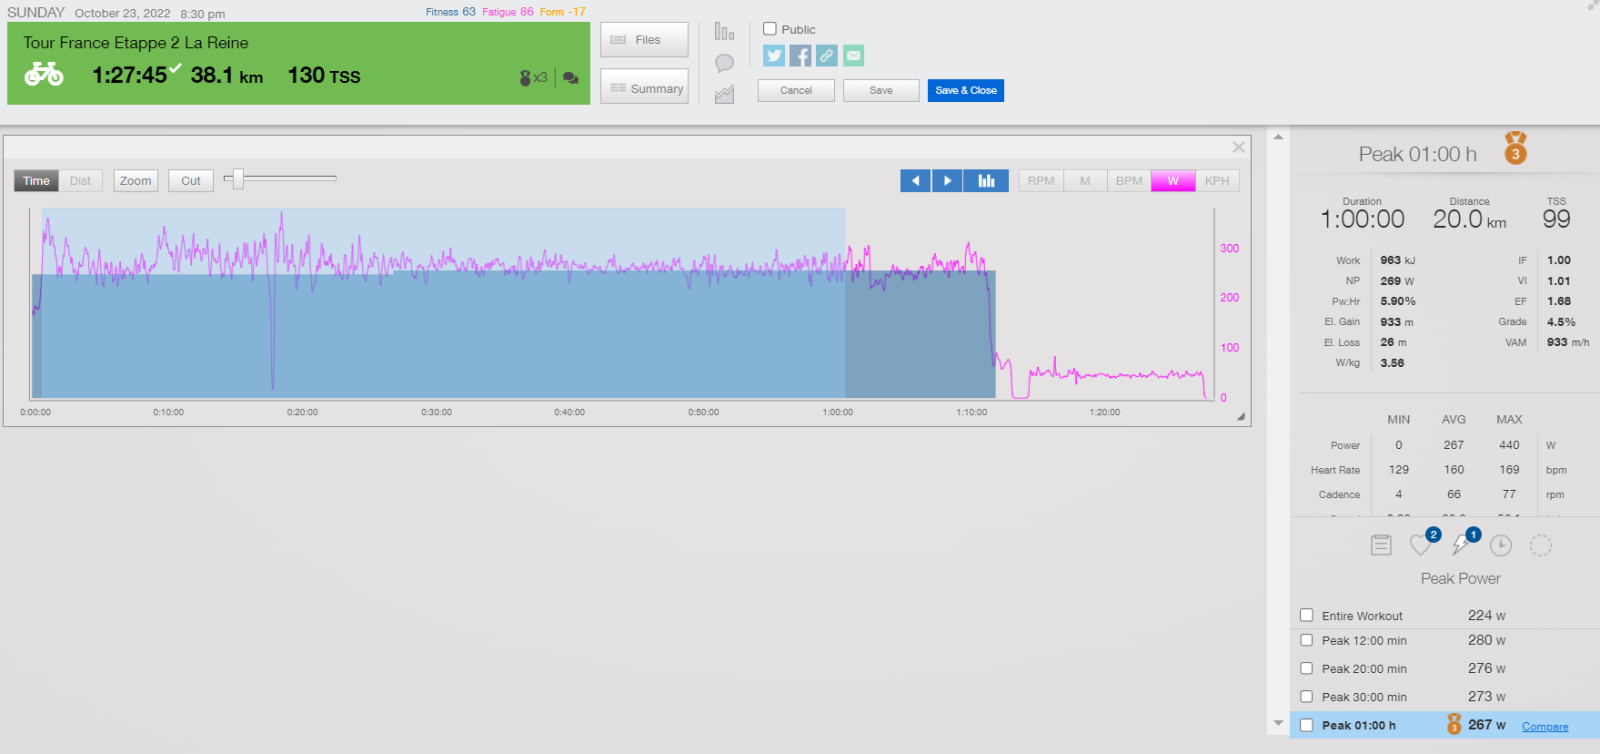Image resolution: width=1600 pixels, height=754 pixels.
Task: Open the clock time icon in side panel
Action: click(x=1500, y=545)
